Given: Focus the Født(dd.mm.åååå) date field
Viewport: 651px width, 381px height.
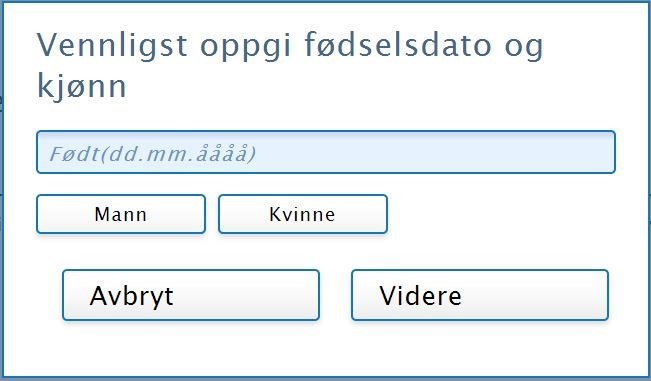Looking at the screenshot, I should tap(326, 152).
